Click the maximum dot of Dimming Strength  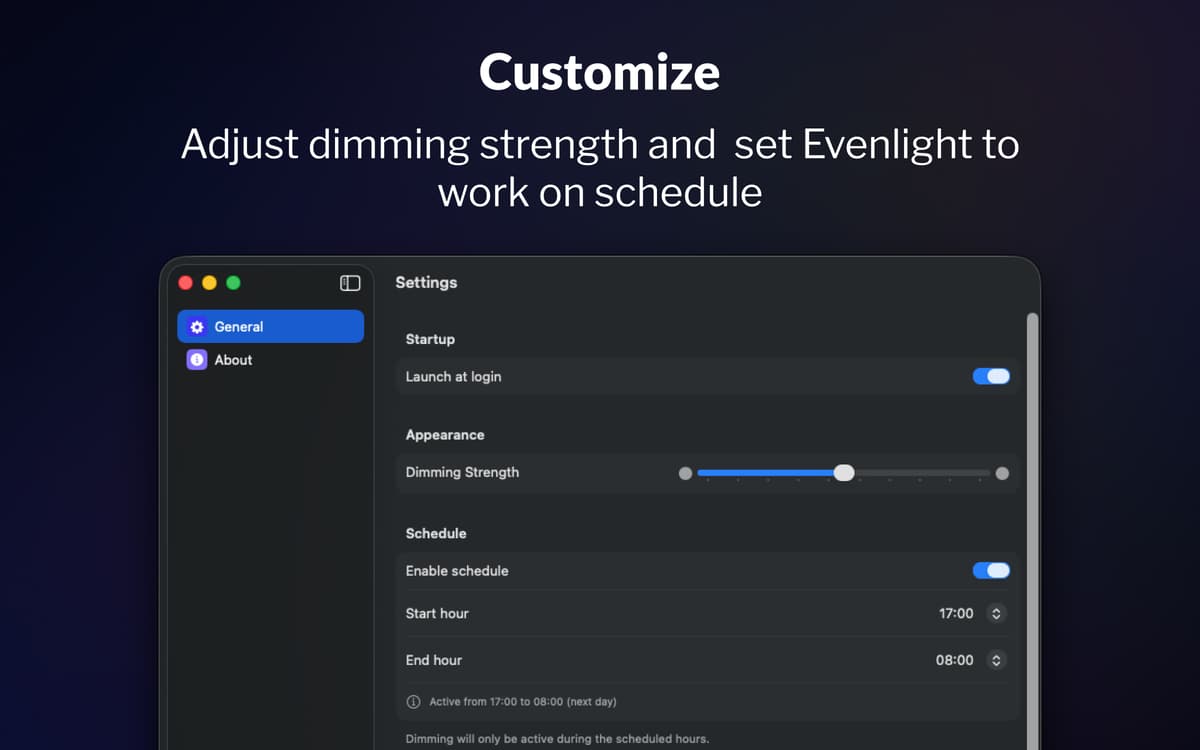tap(1002, 473)
